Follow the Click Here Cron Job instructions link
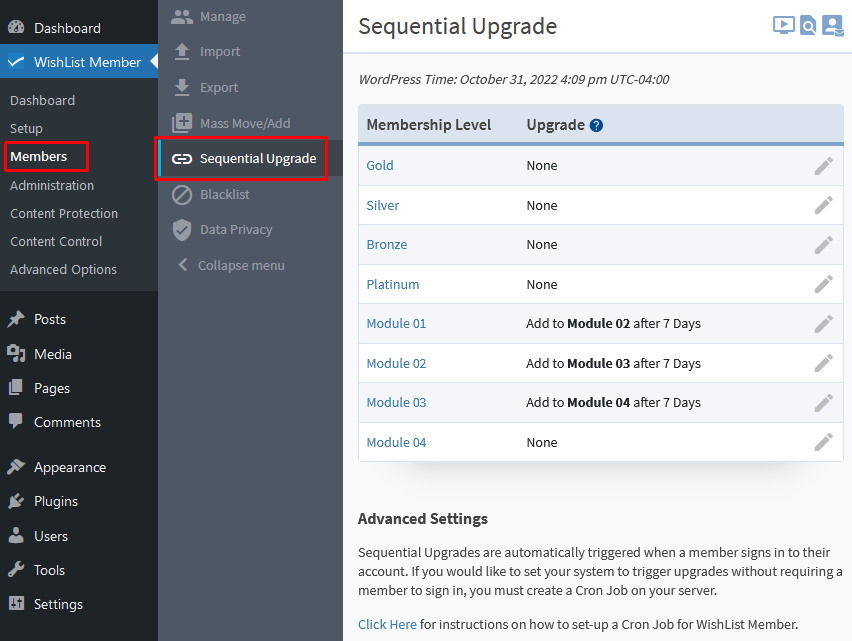Viewport: 852px width, 641px height. [x=387, y=625]
